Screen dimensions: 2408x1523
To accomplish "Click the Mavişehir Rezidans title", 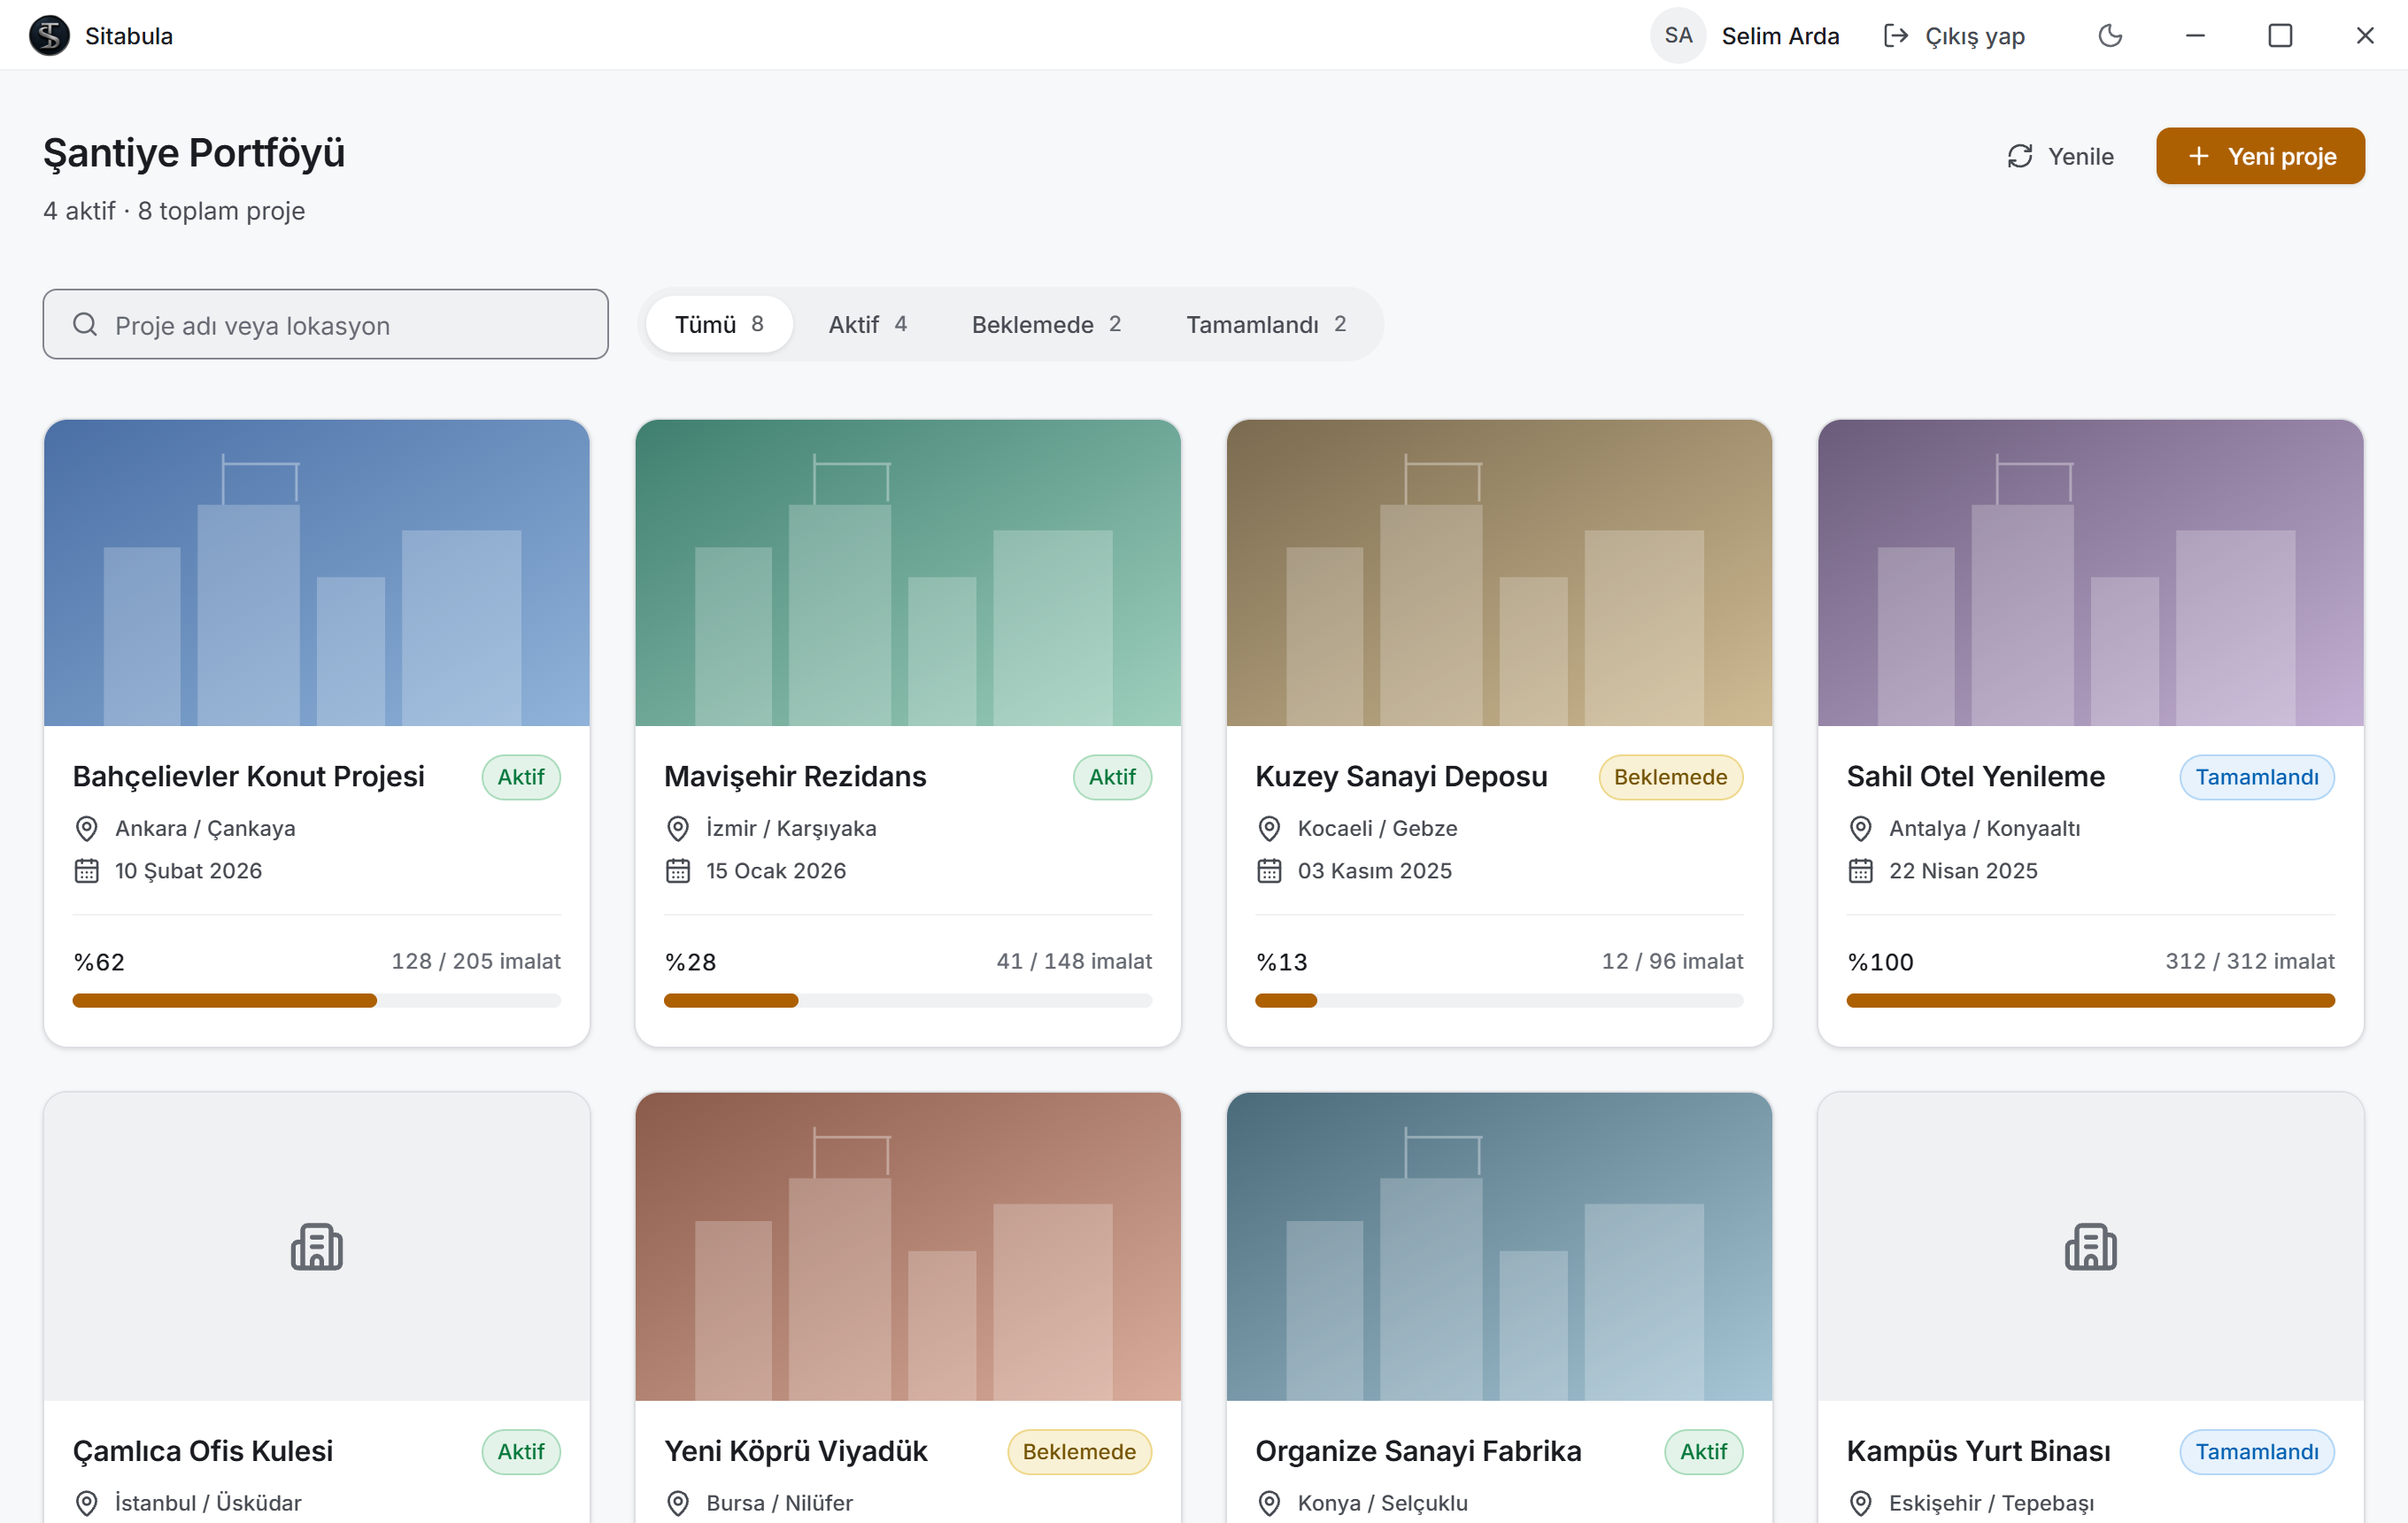I will (x=795, y=777).
